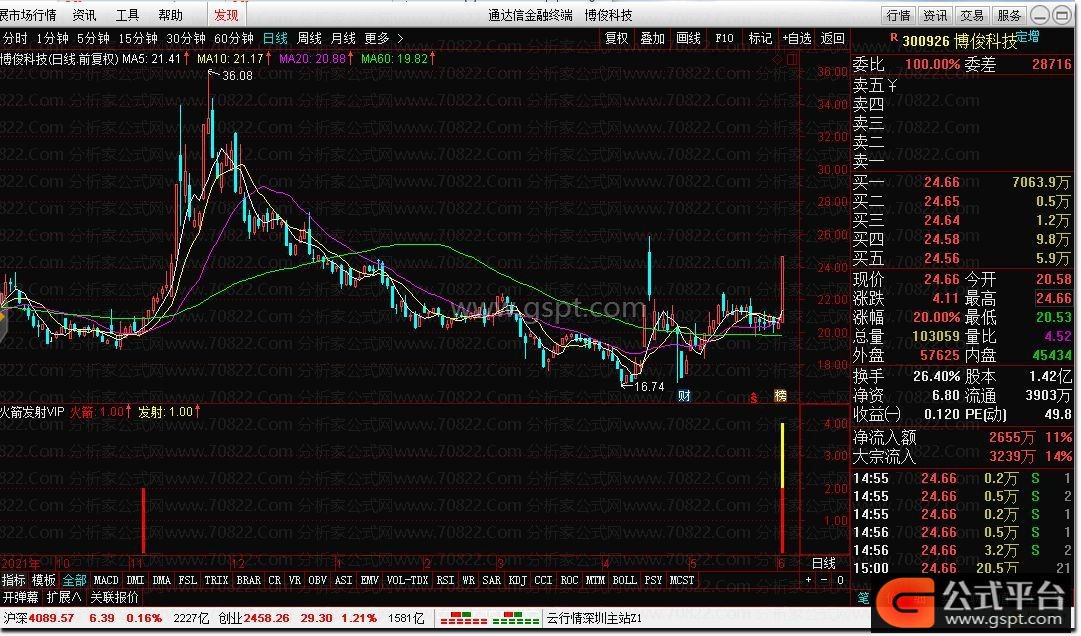1081x636 pixels.
Task: Select the 5分钟 period tab
Action: [93, 39]
